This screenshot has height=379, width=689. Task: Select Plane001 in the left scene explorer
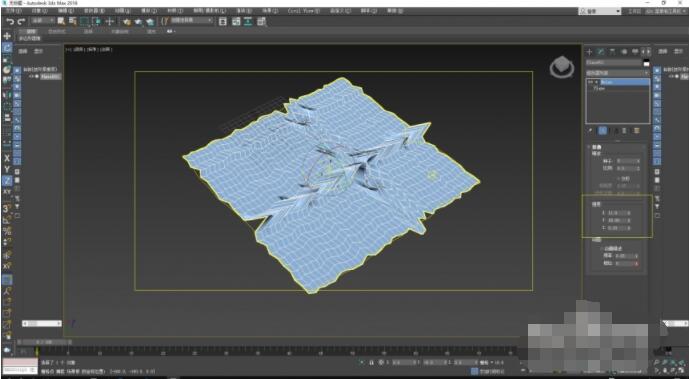click(51, 77)
